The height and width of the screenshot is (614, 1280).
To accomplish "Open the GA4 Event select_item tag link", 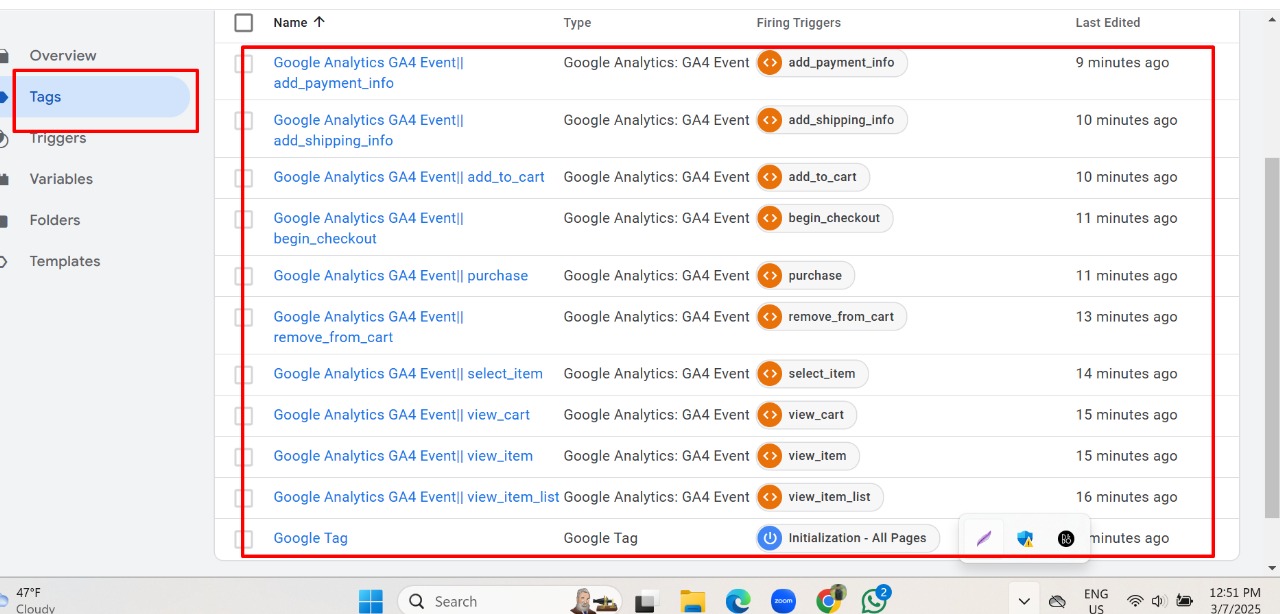I will click(408, 374).
